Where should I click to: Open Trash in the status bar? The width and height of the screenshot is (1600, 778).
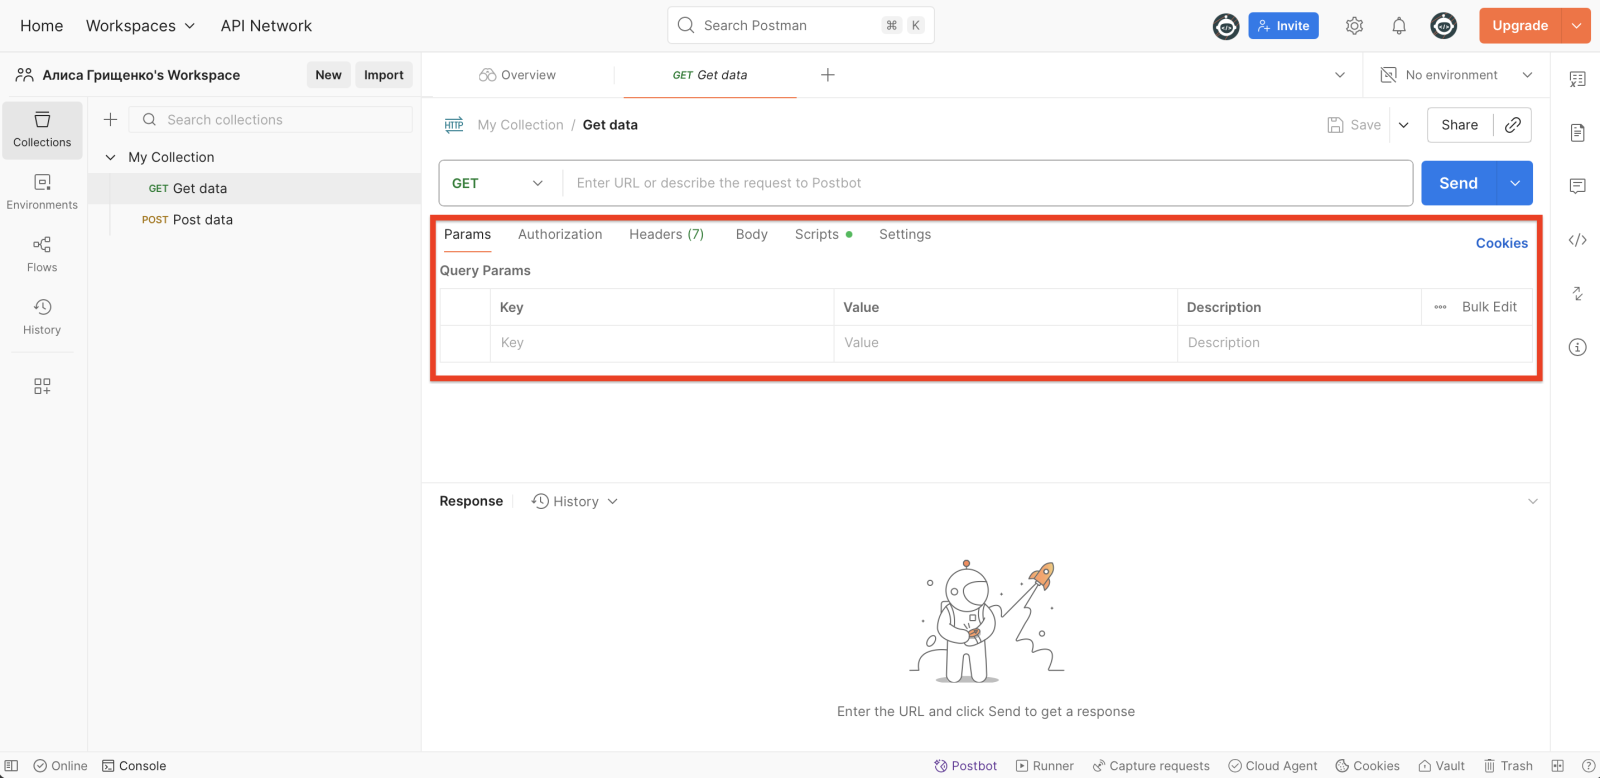1508,766
